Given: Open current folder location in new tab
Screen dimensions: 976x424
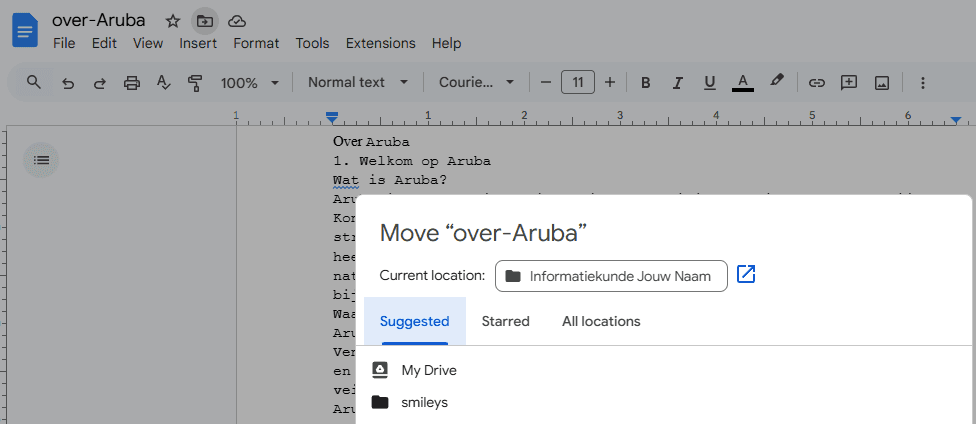Looking at the screenshot, I should click(x=746, y=274).
